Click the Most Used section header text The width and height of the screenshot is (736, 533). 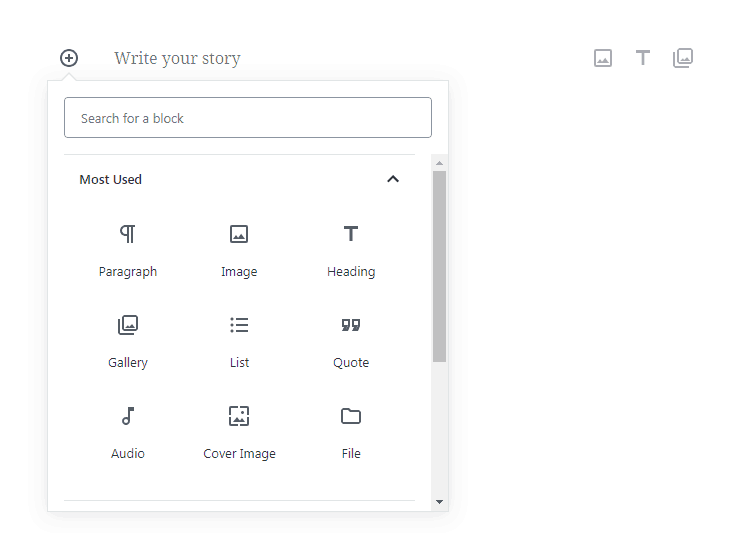(x=110, y=179)
